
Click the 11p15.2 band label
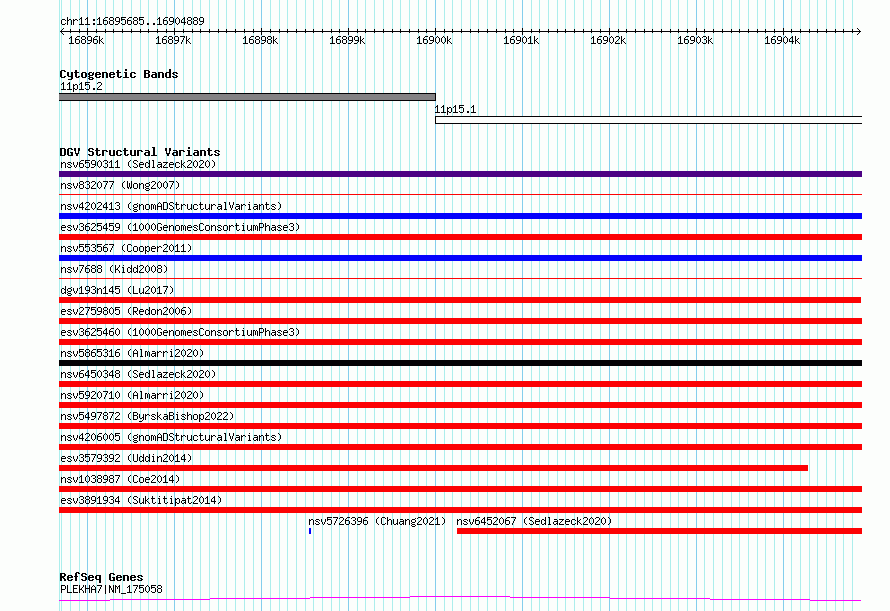81,86
